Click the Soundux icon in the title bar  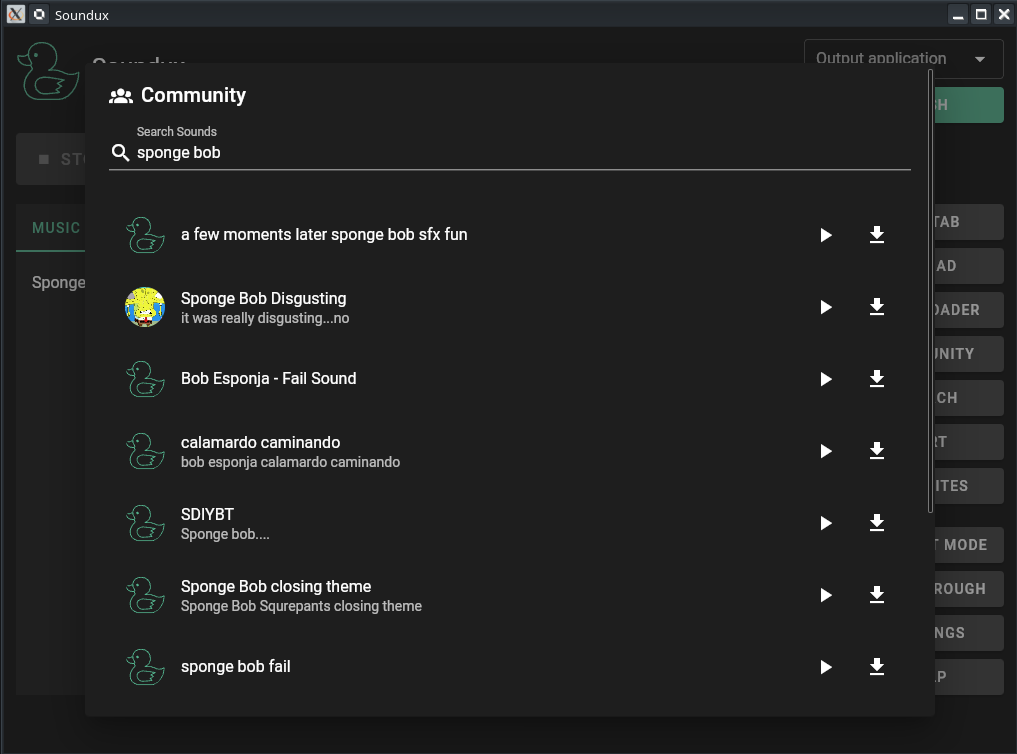(x=40, y=14)
